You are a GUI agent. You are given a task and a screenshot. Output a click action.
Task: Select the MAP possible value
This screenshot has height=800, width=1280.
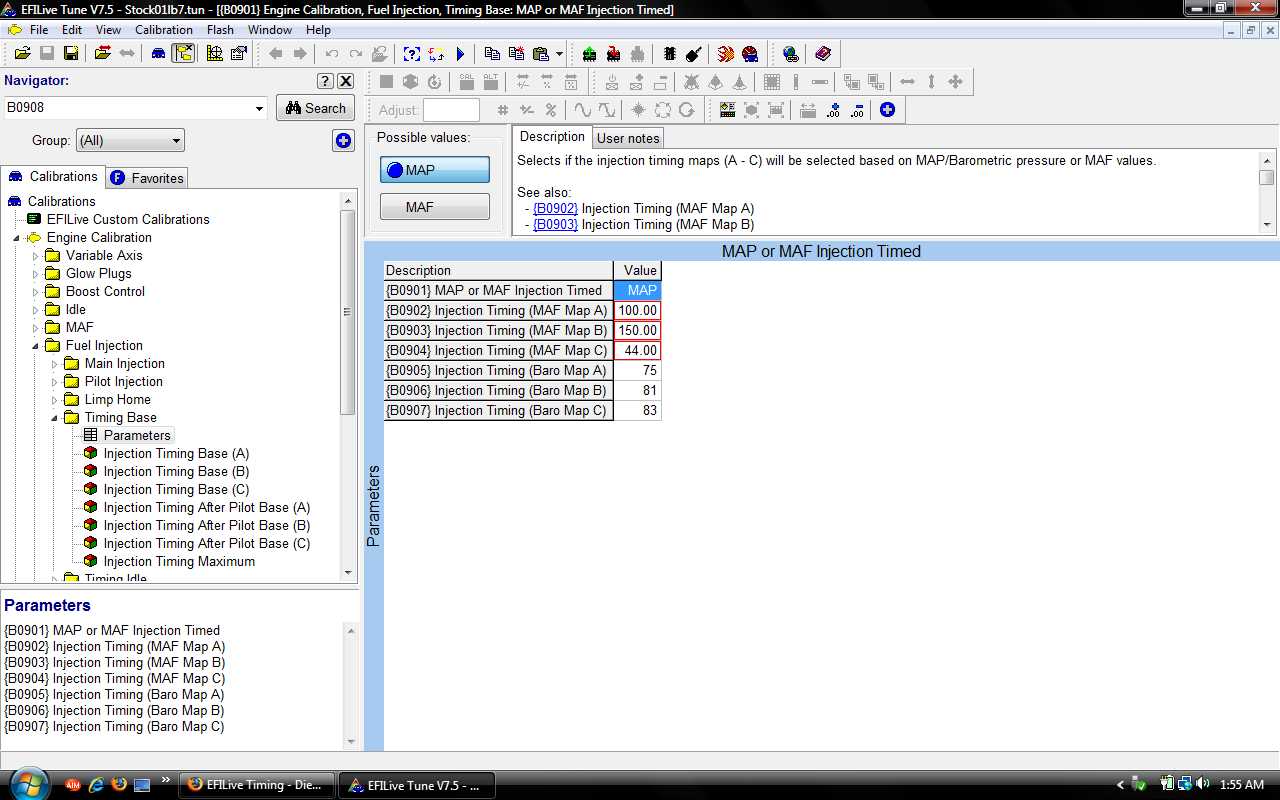tap(435, 170)
